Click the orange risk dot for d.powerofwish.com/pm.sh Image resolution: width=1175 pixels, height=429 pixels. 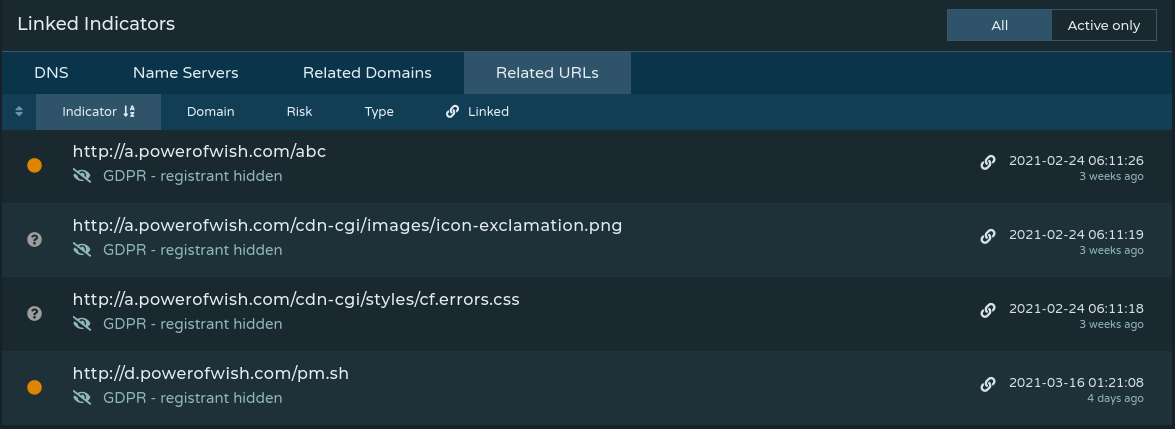point(34,387)
